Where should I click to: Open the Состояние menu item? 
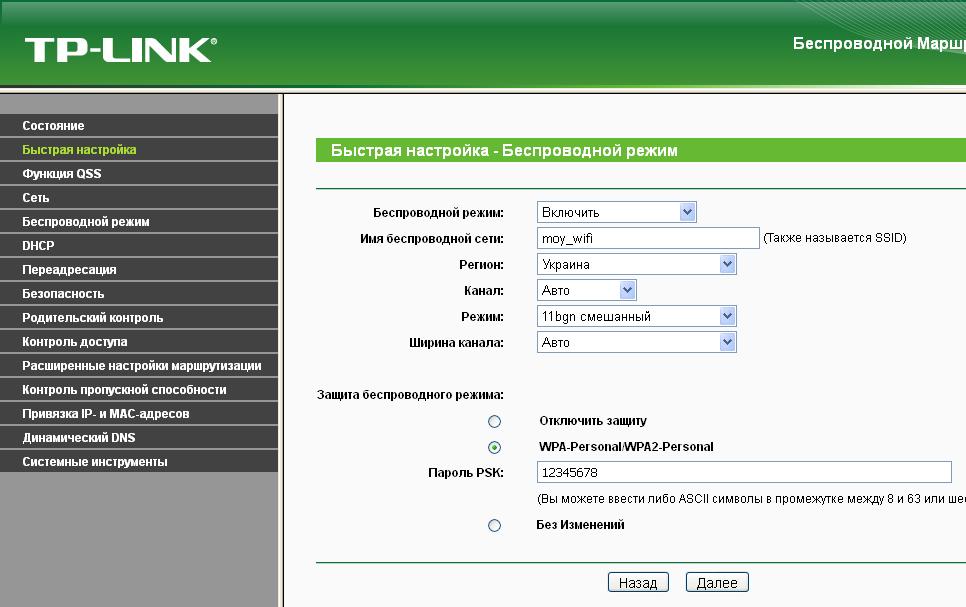[139, 126]
